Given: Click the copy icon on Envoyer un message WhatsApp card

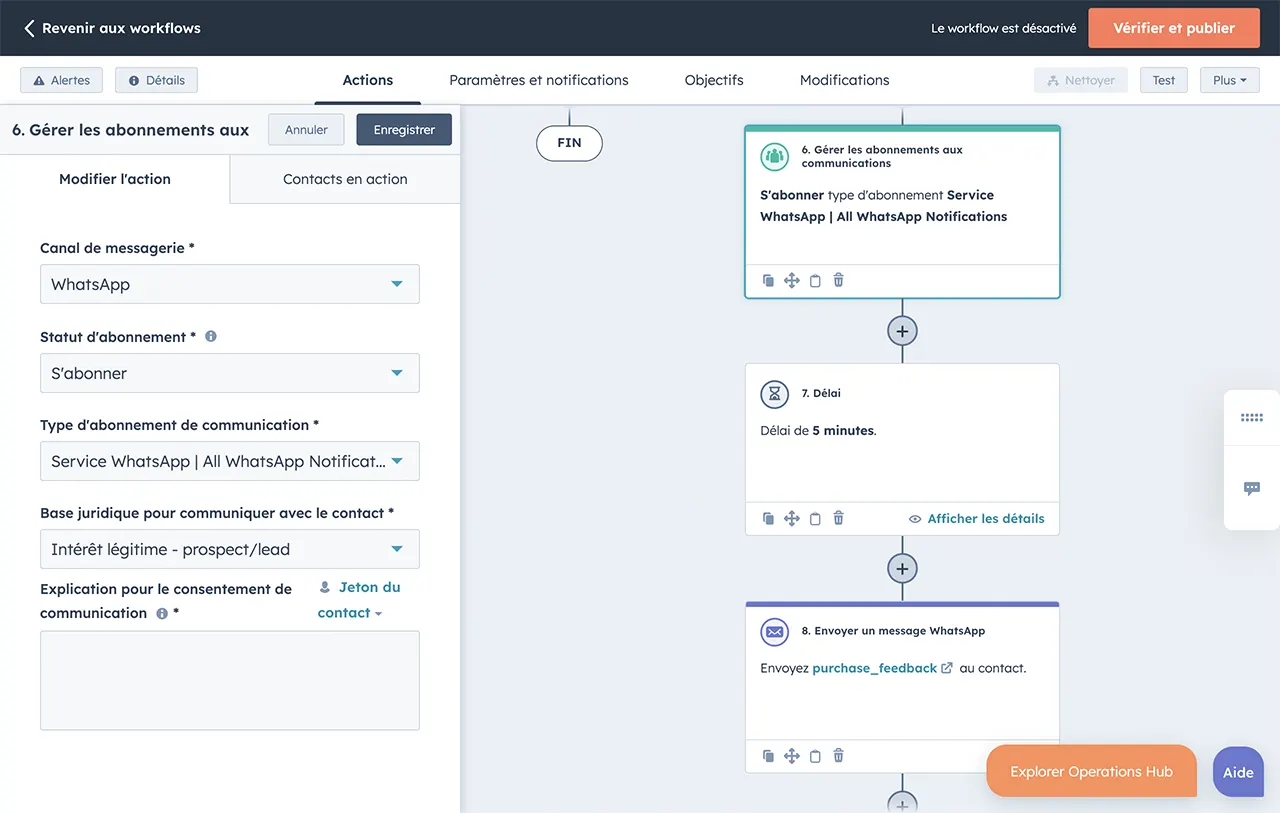Looking at the screenshot, I should tap(768, 757).
